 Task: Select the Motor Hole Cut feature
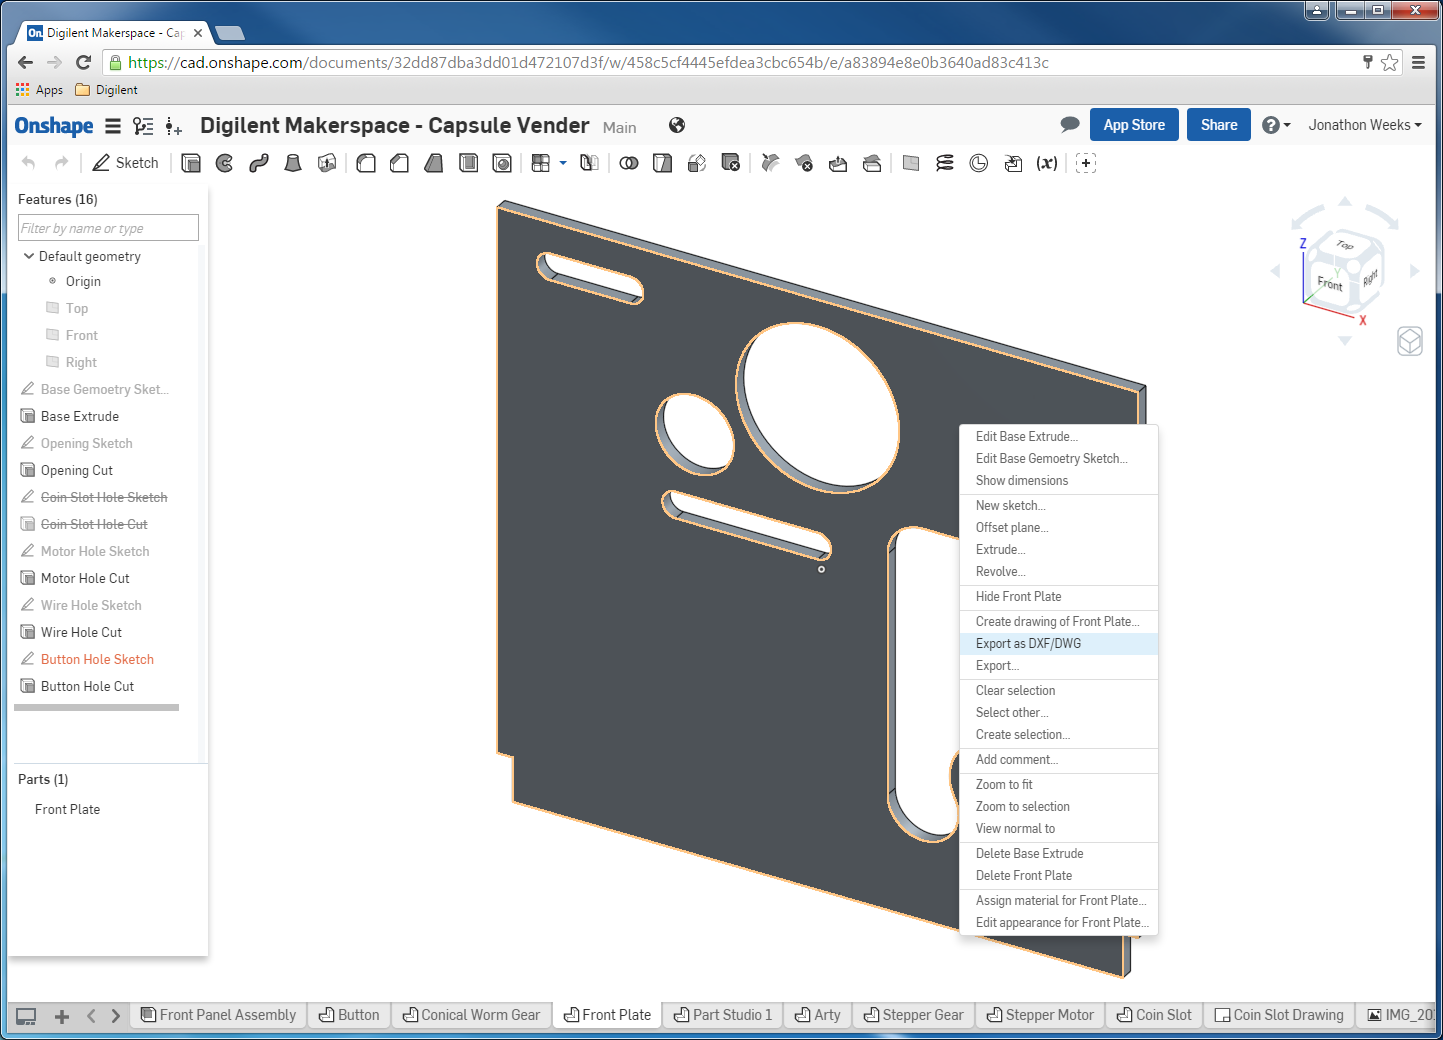pos(85,579)
